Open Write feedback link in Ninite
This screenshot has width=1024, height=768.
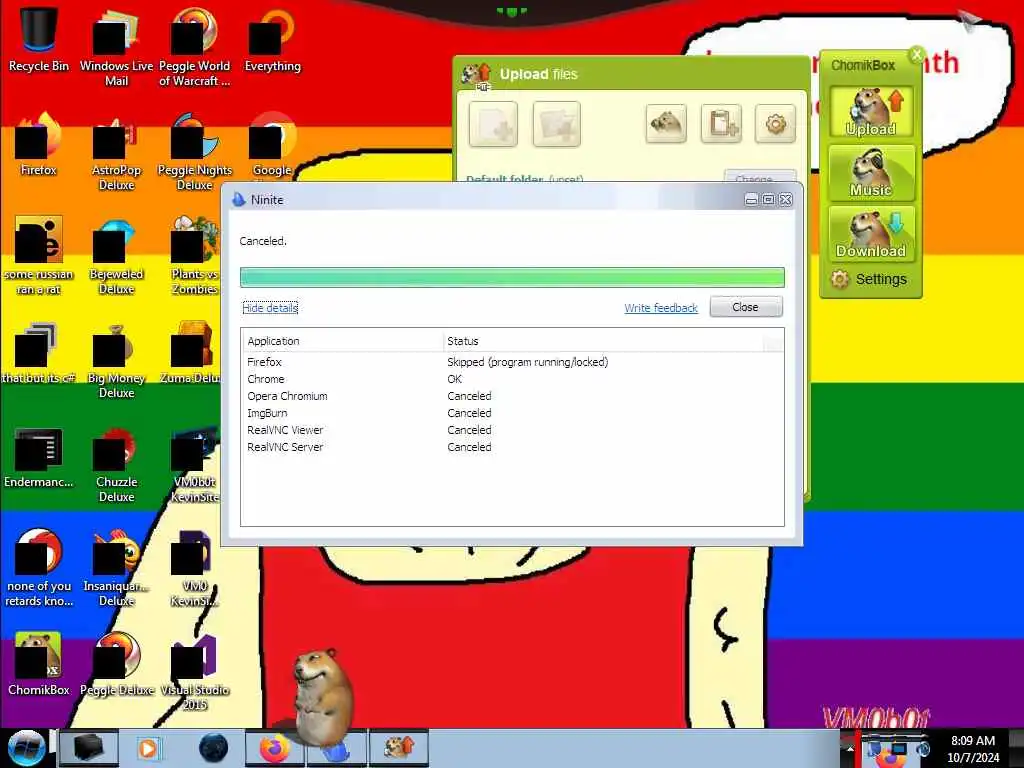pyautogui.click(x=661, y=308)
